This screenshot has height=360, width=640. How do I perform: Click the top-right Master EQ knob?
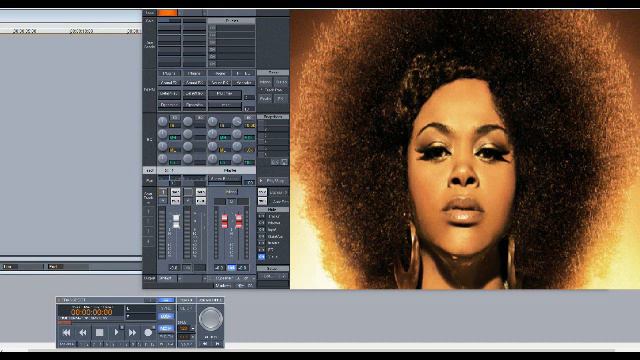click(237, 121)
